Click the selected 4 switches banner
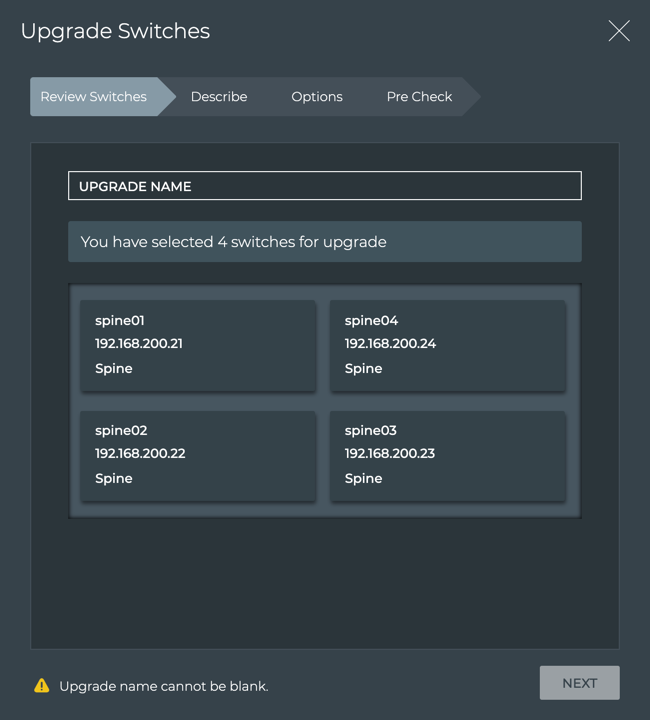 [x=324, y=242]
